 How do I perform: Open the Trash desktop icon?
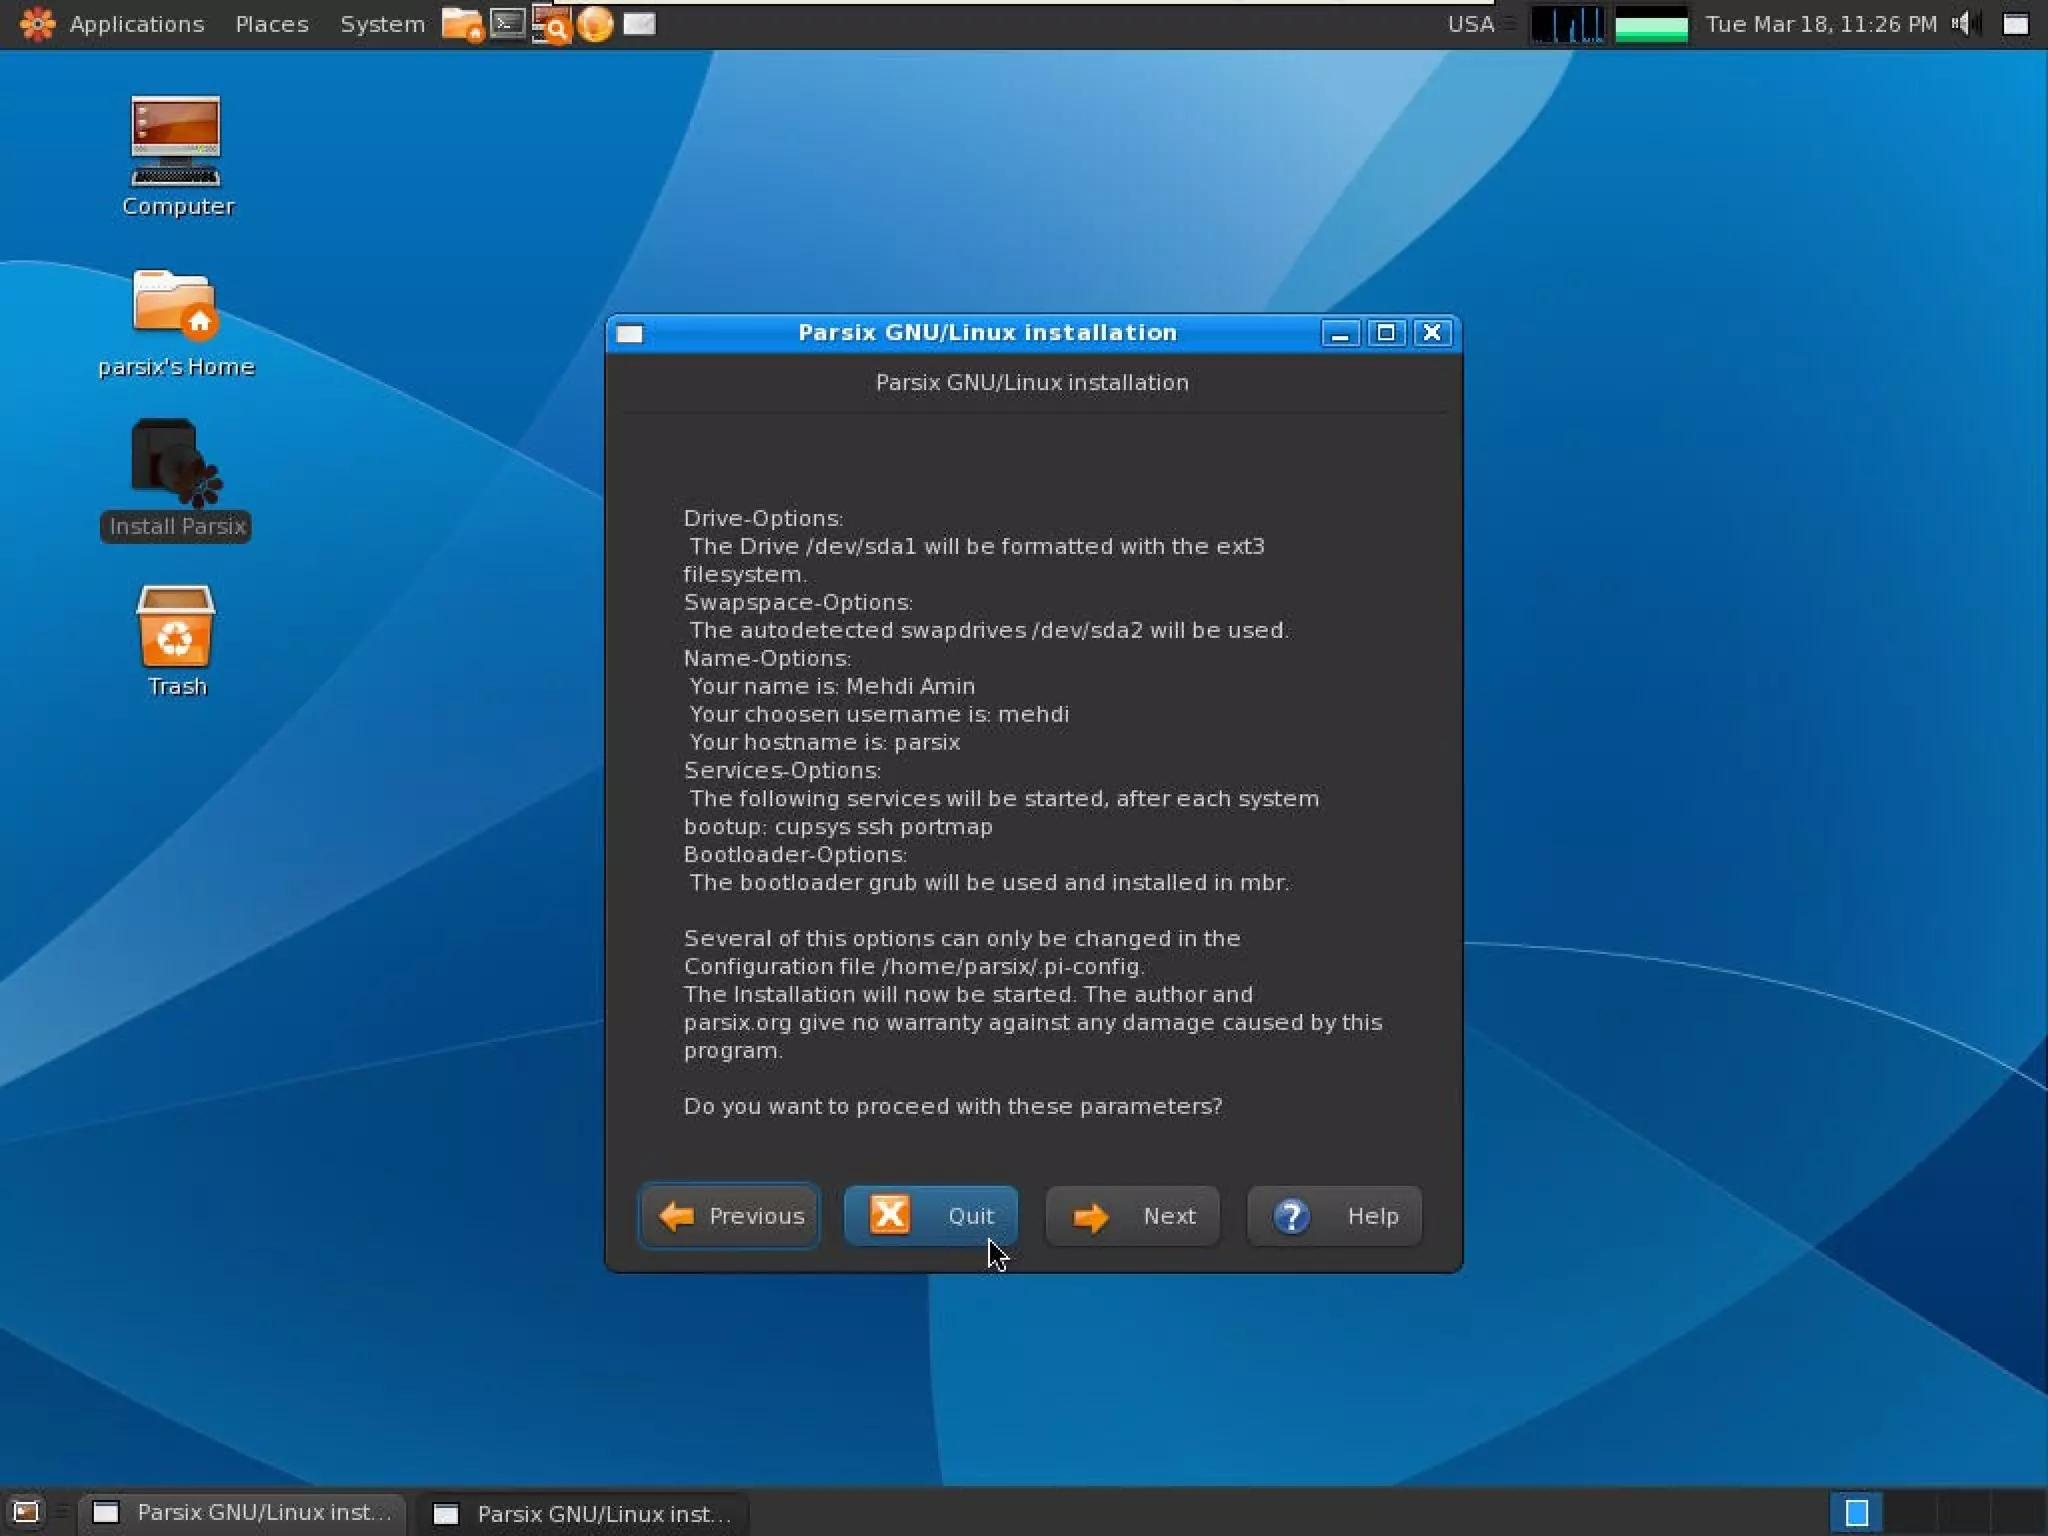point(176,627)
